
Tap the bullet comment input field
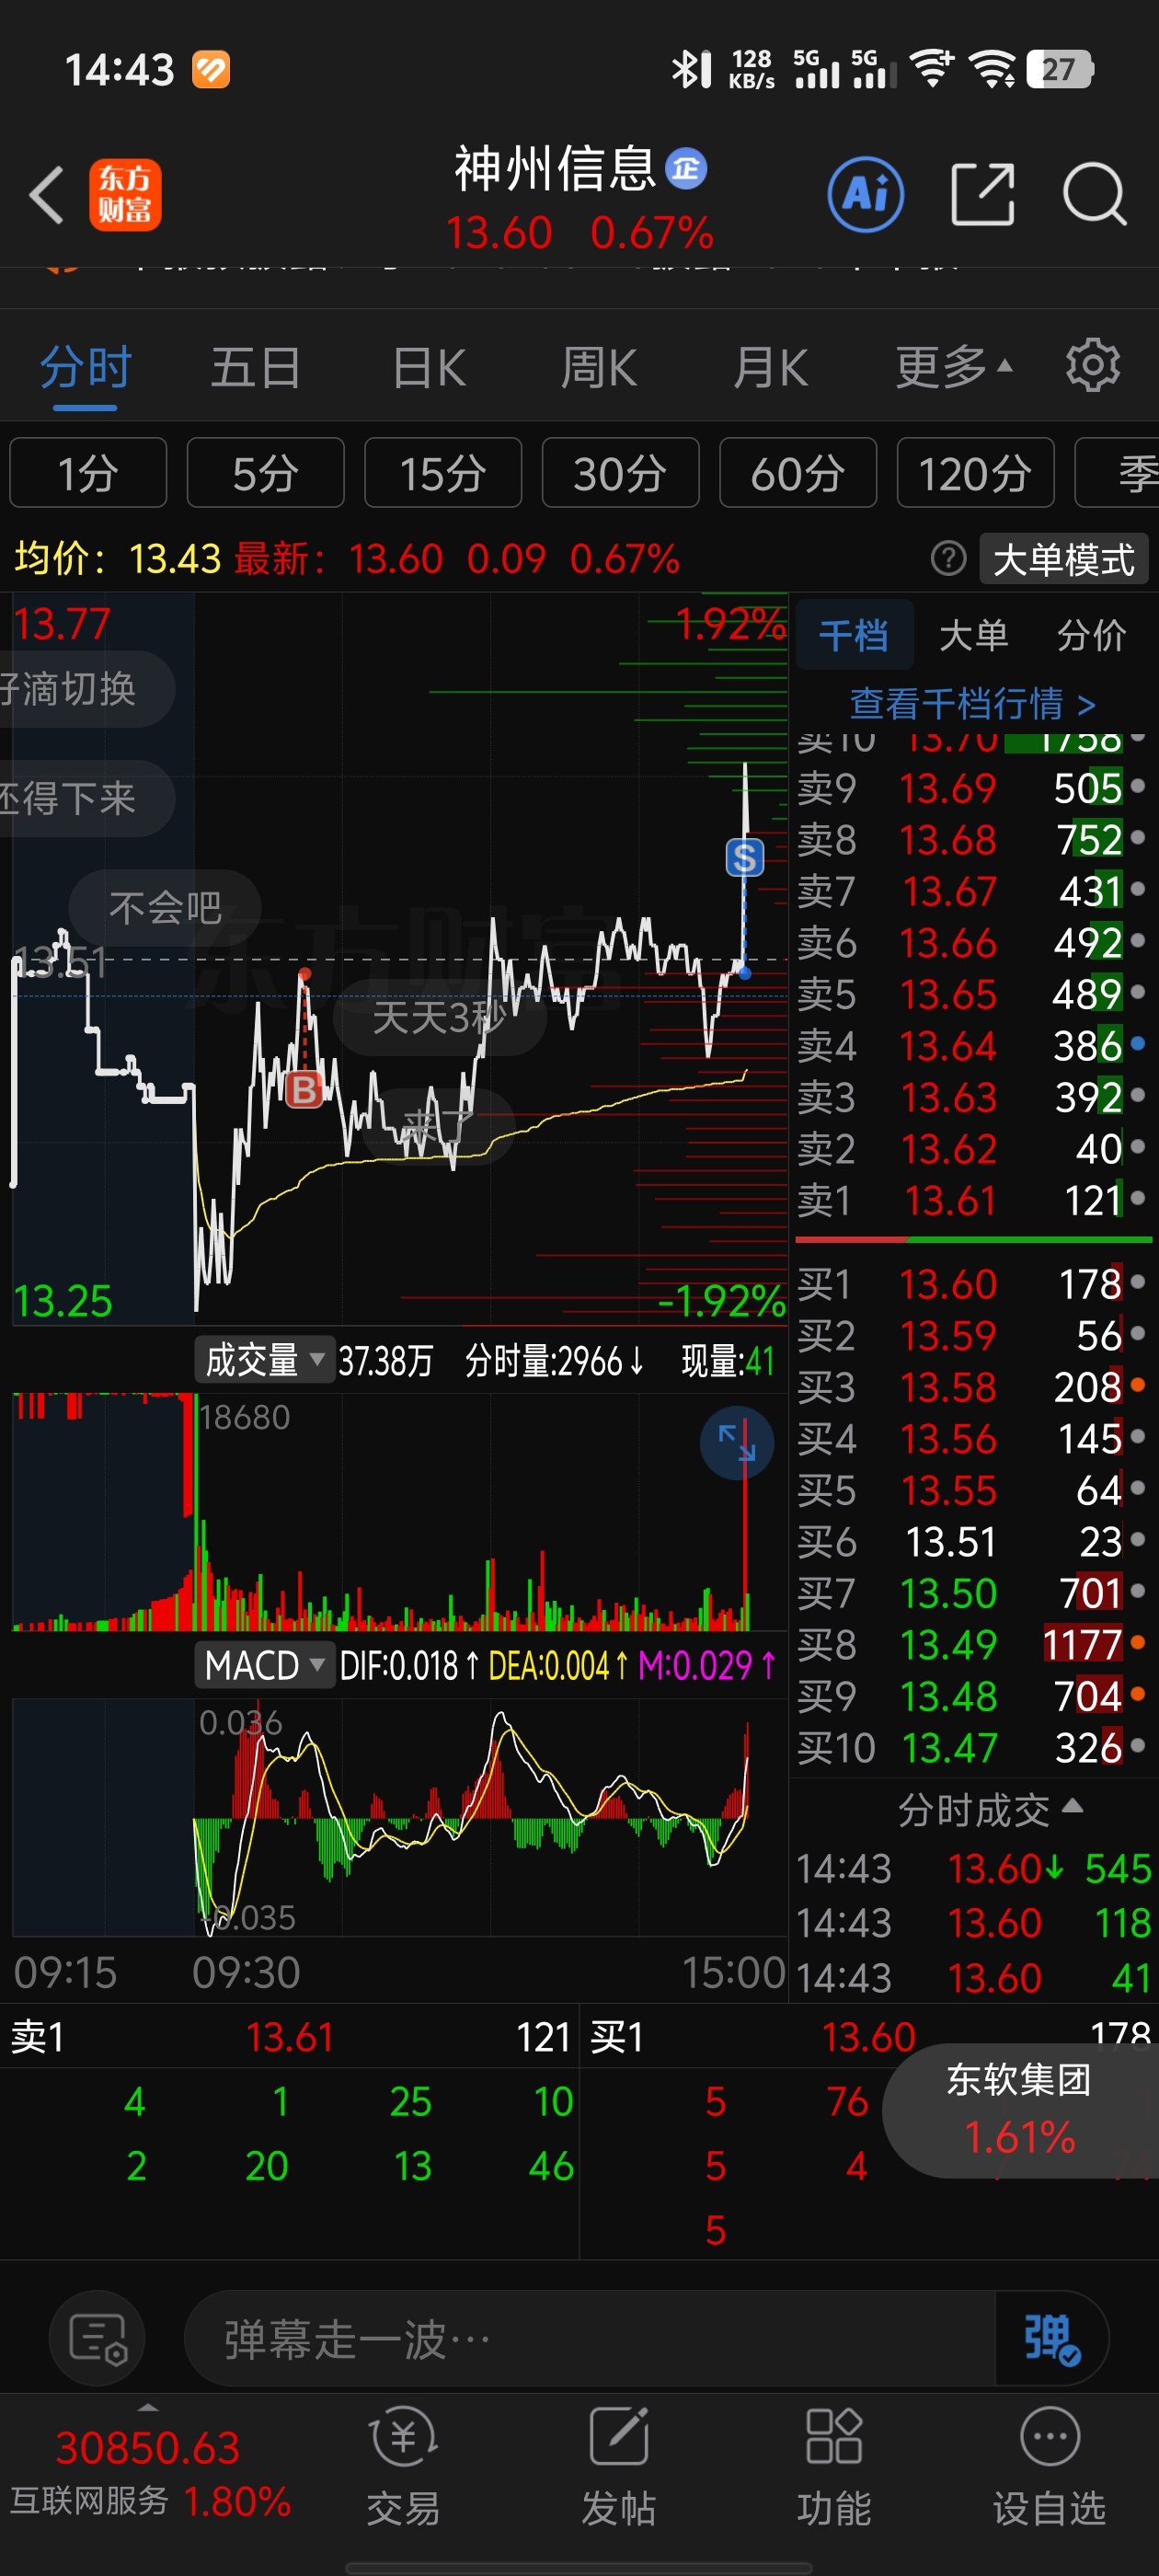point(590,2338)
